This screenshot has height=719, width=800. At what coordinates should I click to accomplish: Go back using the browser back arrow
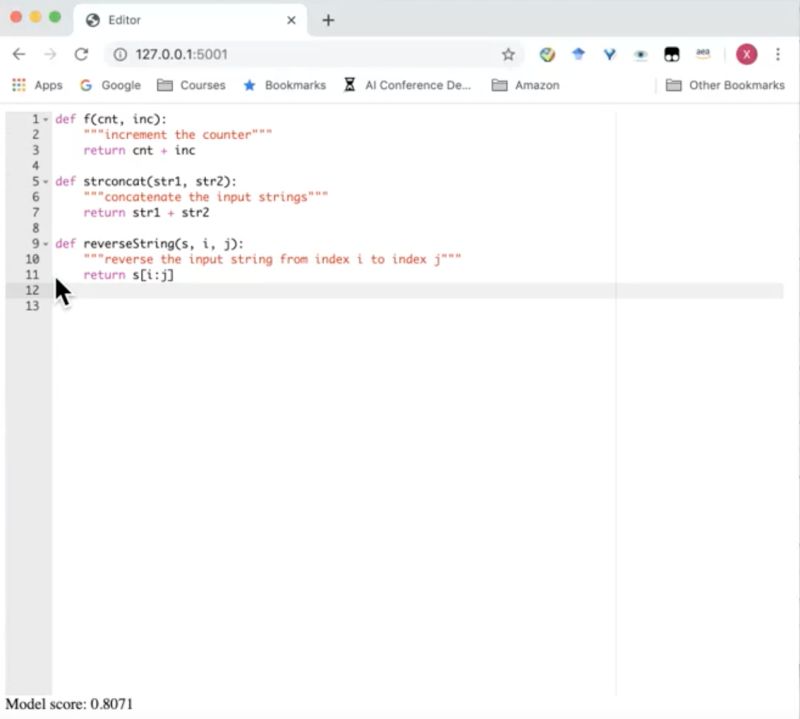pyautogui.click(x=19, y=54)
